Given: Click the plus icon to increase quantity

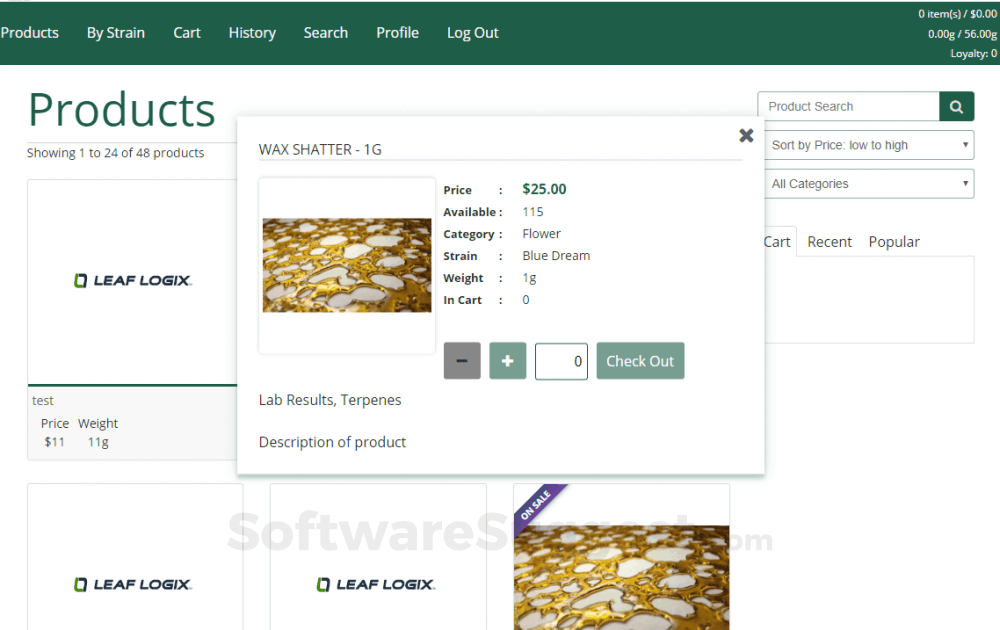Looking at the screenshot, I should (x=507, y=361).
